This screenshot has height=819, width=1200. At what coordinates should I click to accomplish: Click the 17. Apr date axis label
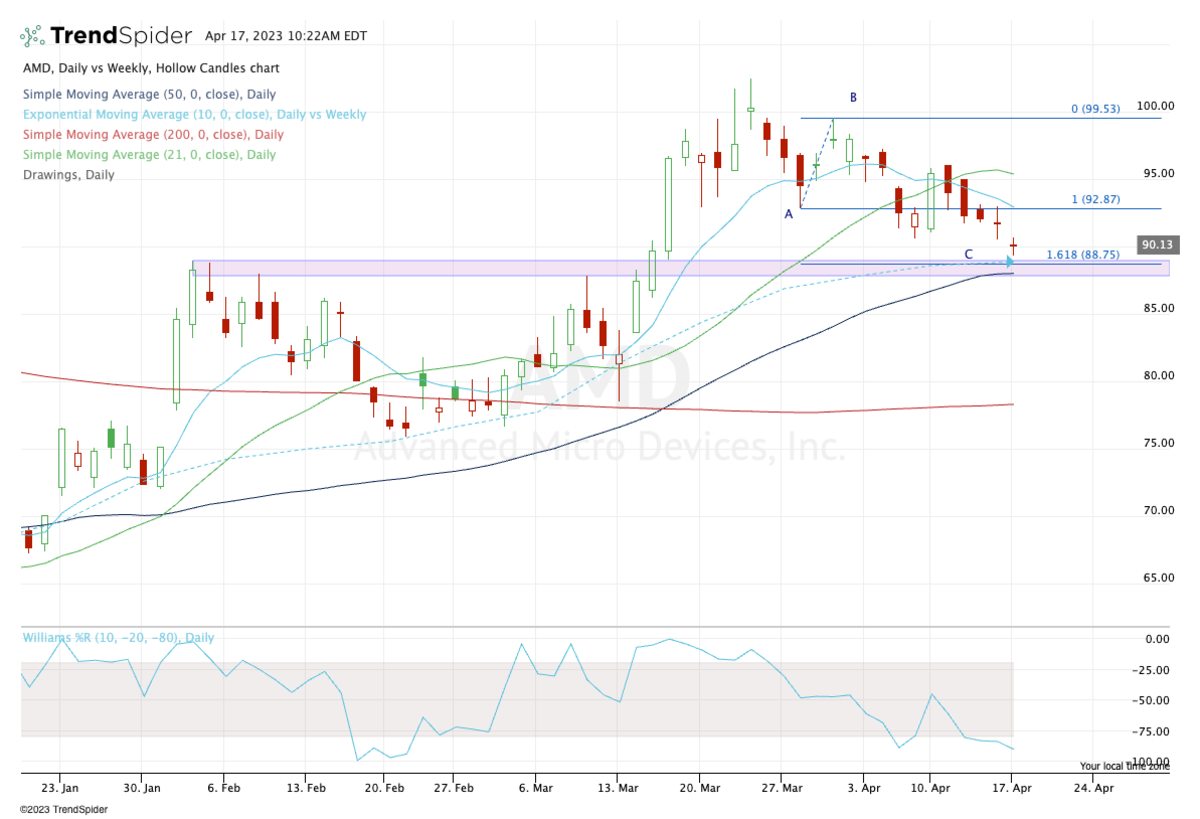(1011, 787)
